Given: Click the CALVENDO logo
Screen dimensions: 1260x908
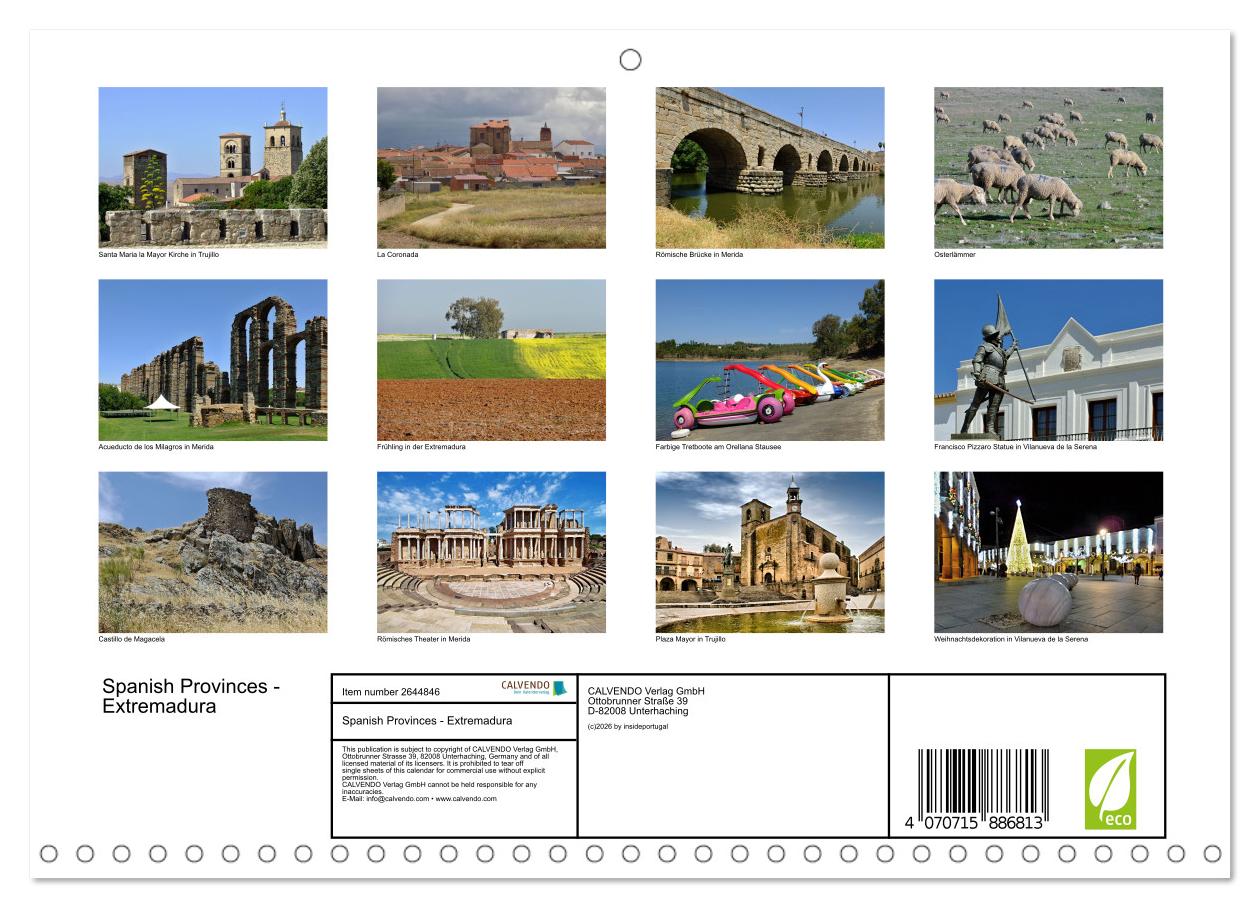Looking at the screenshot, I should 534,688.
